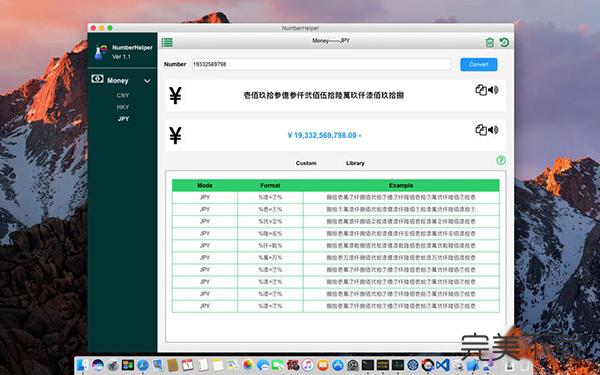Click the NumberHelper flask logo

pyautogui.click(x=101, y=52)
